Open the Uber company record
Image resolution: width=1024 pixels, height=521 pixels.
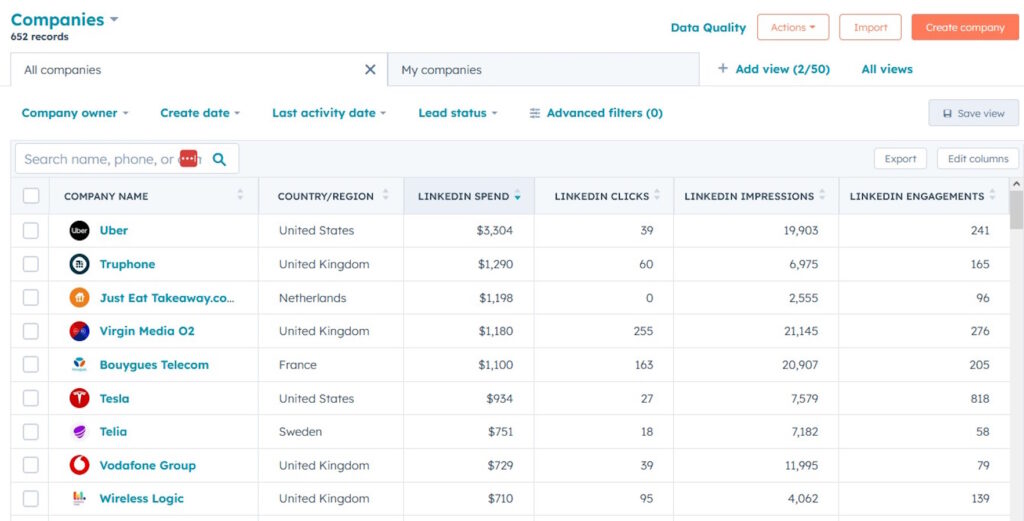114,230
